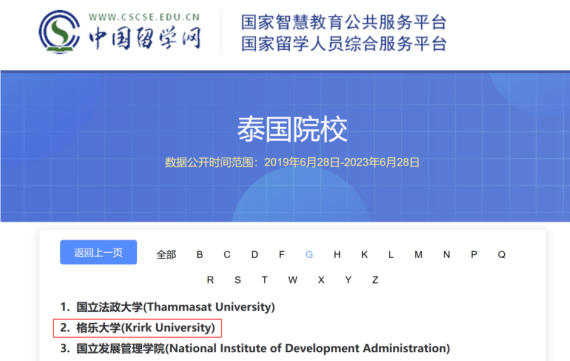Viewport: 570px width, 361px height.
Task: Filter schools by letter R
Action: tap(210, 280)
